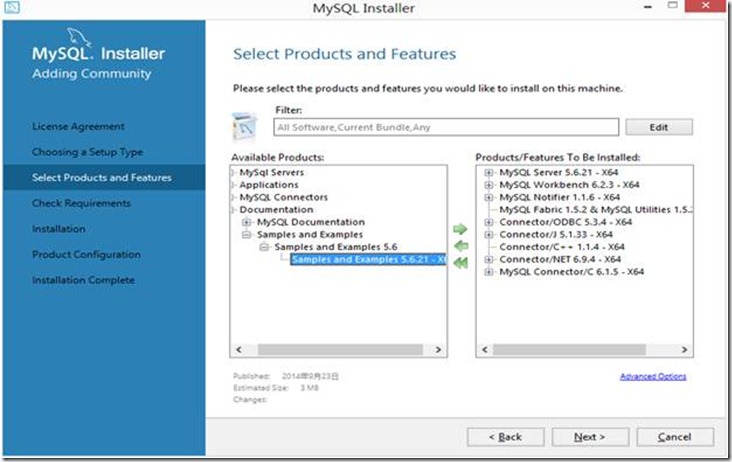Click the Edit filter button
The image size is (732, 462).
[659, 127]
